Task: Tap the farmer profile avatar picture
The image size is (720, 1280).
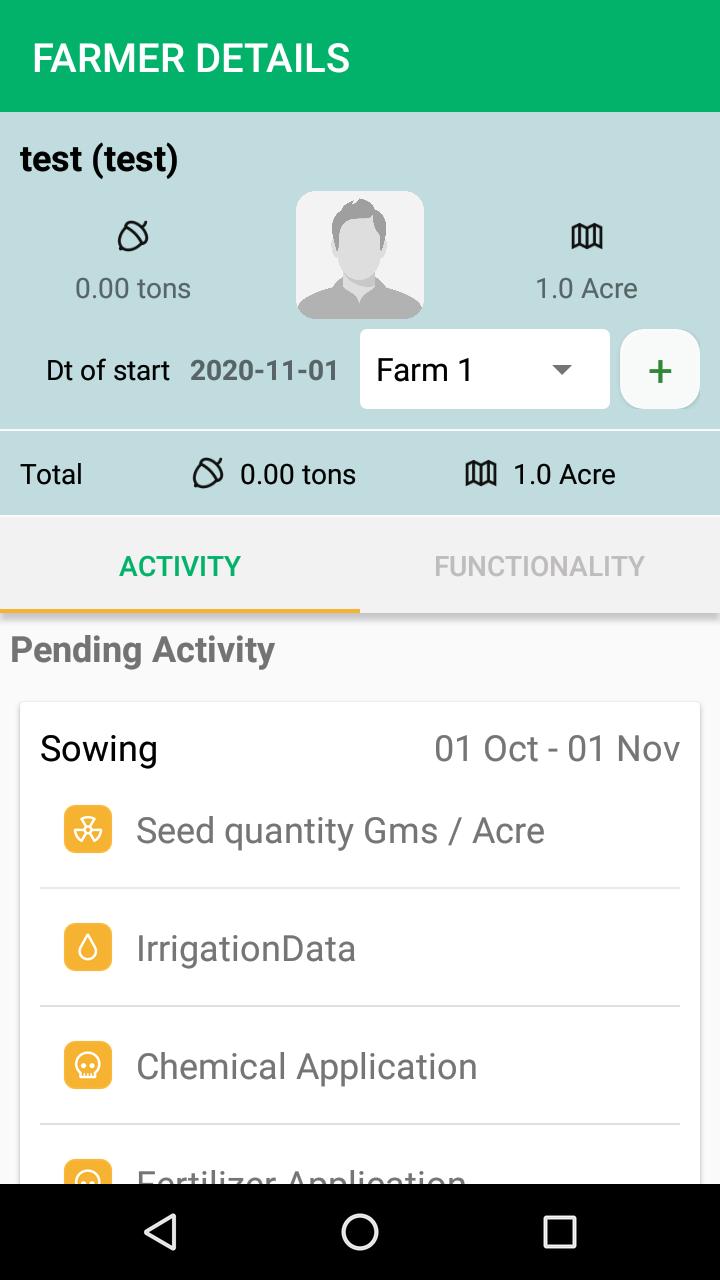Action: [360, 255]
